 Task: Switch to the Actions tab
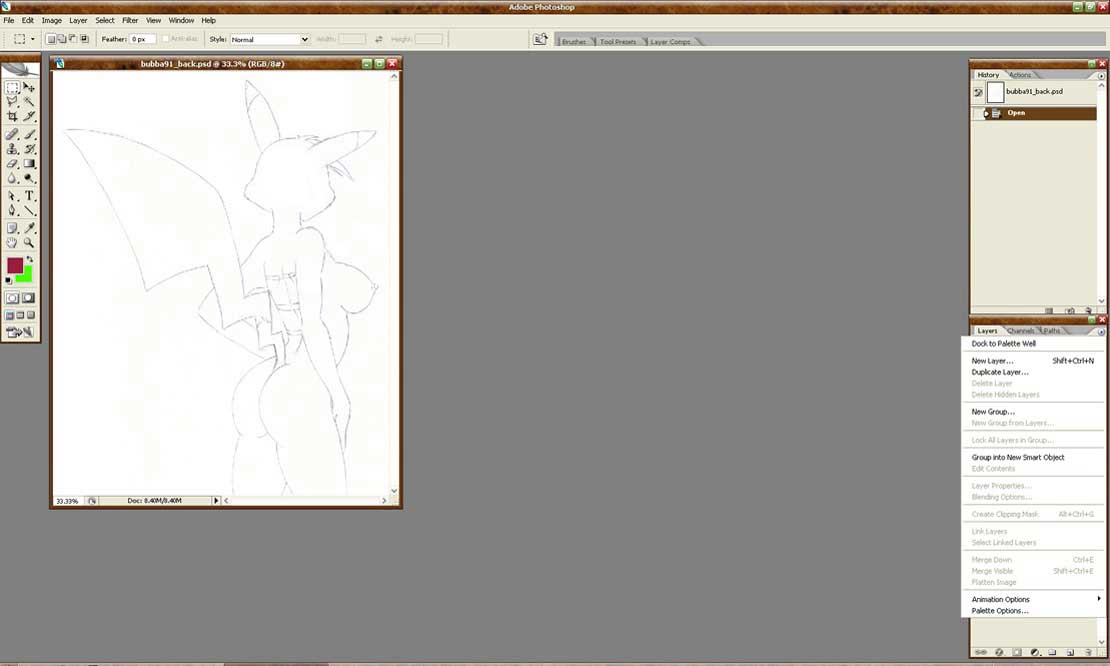tap(1020, 75)
